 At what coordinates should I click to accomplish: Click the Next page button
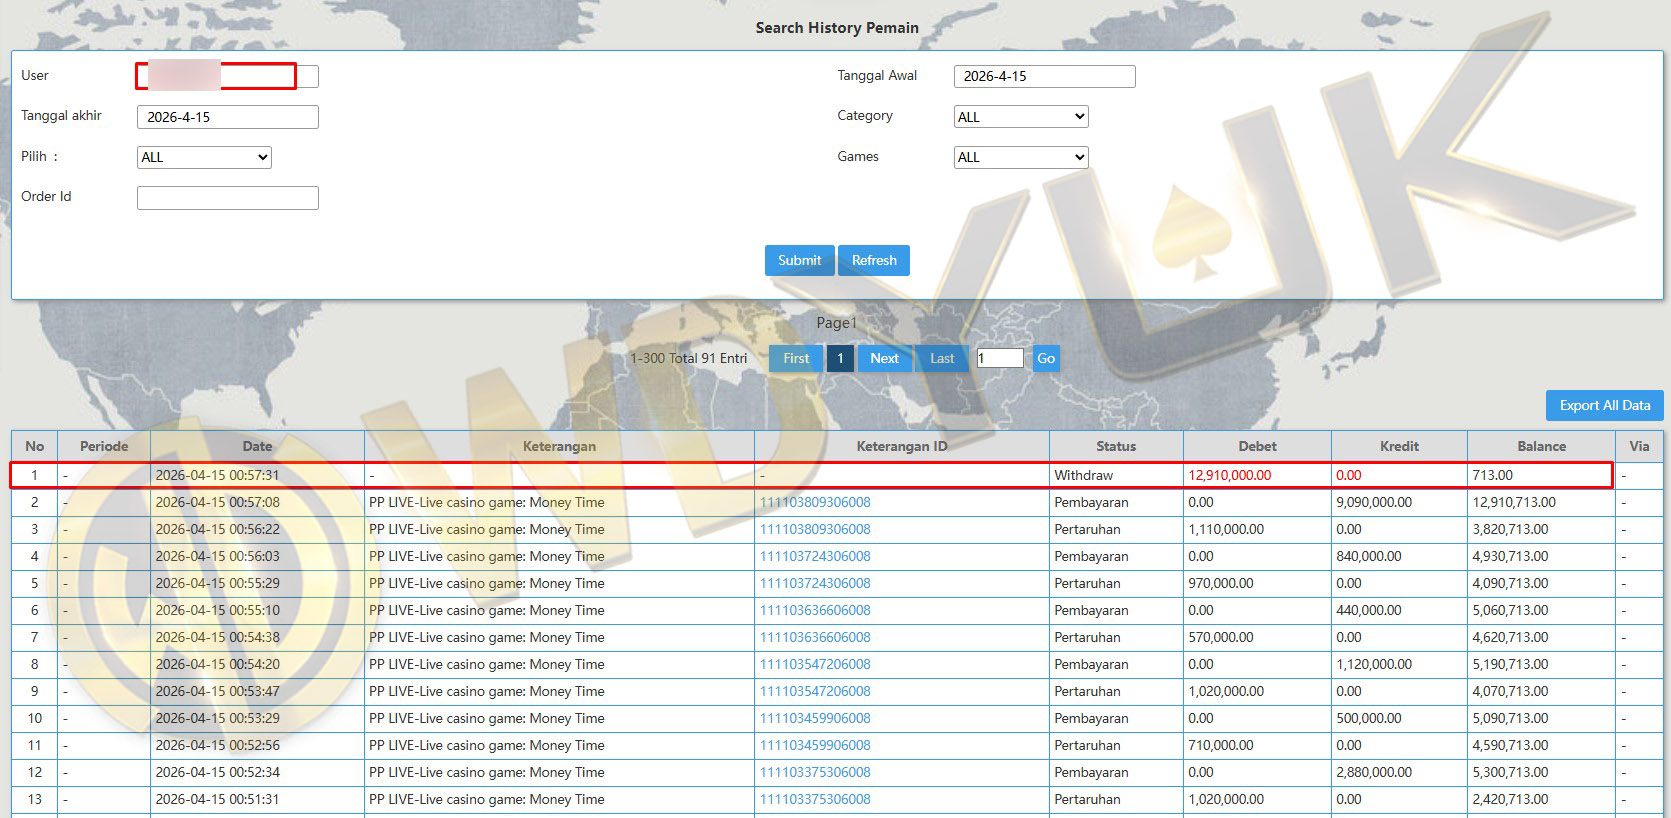coord(884,358)
